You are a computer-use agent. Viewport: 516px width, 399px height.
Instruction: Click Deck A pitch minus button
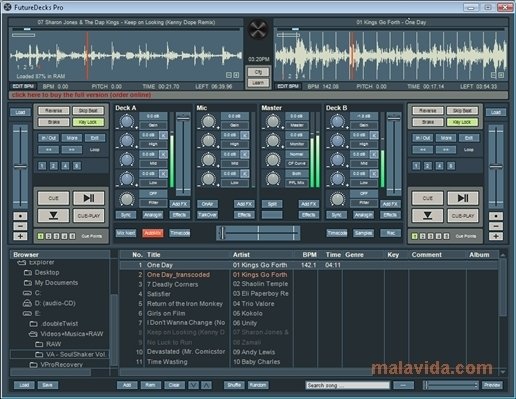[x=20, y=226]
